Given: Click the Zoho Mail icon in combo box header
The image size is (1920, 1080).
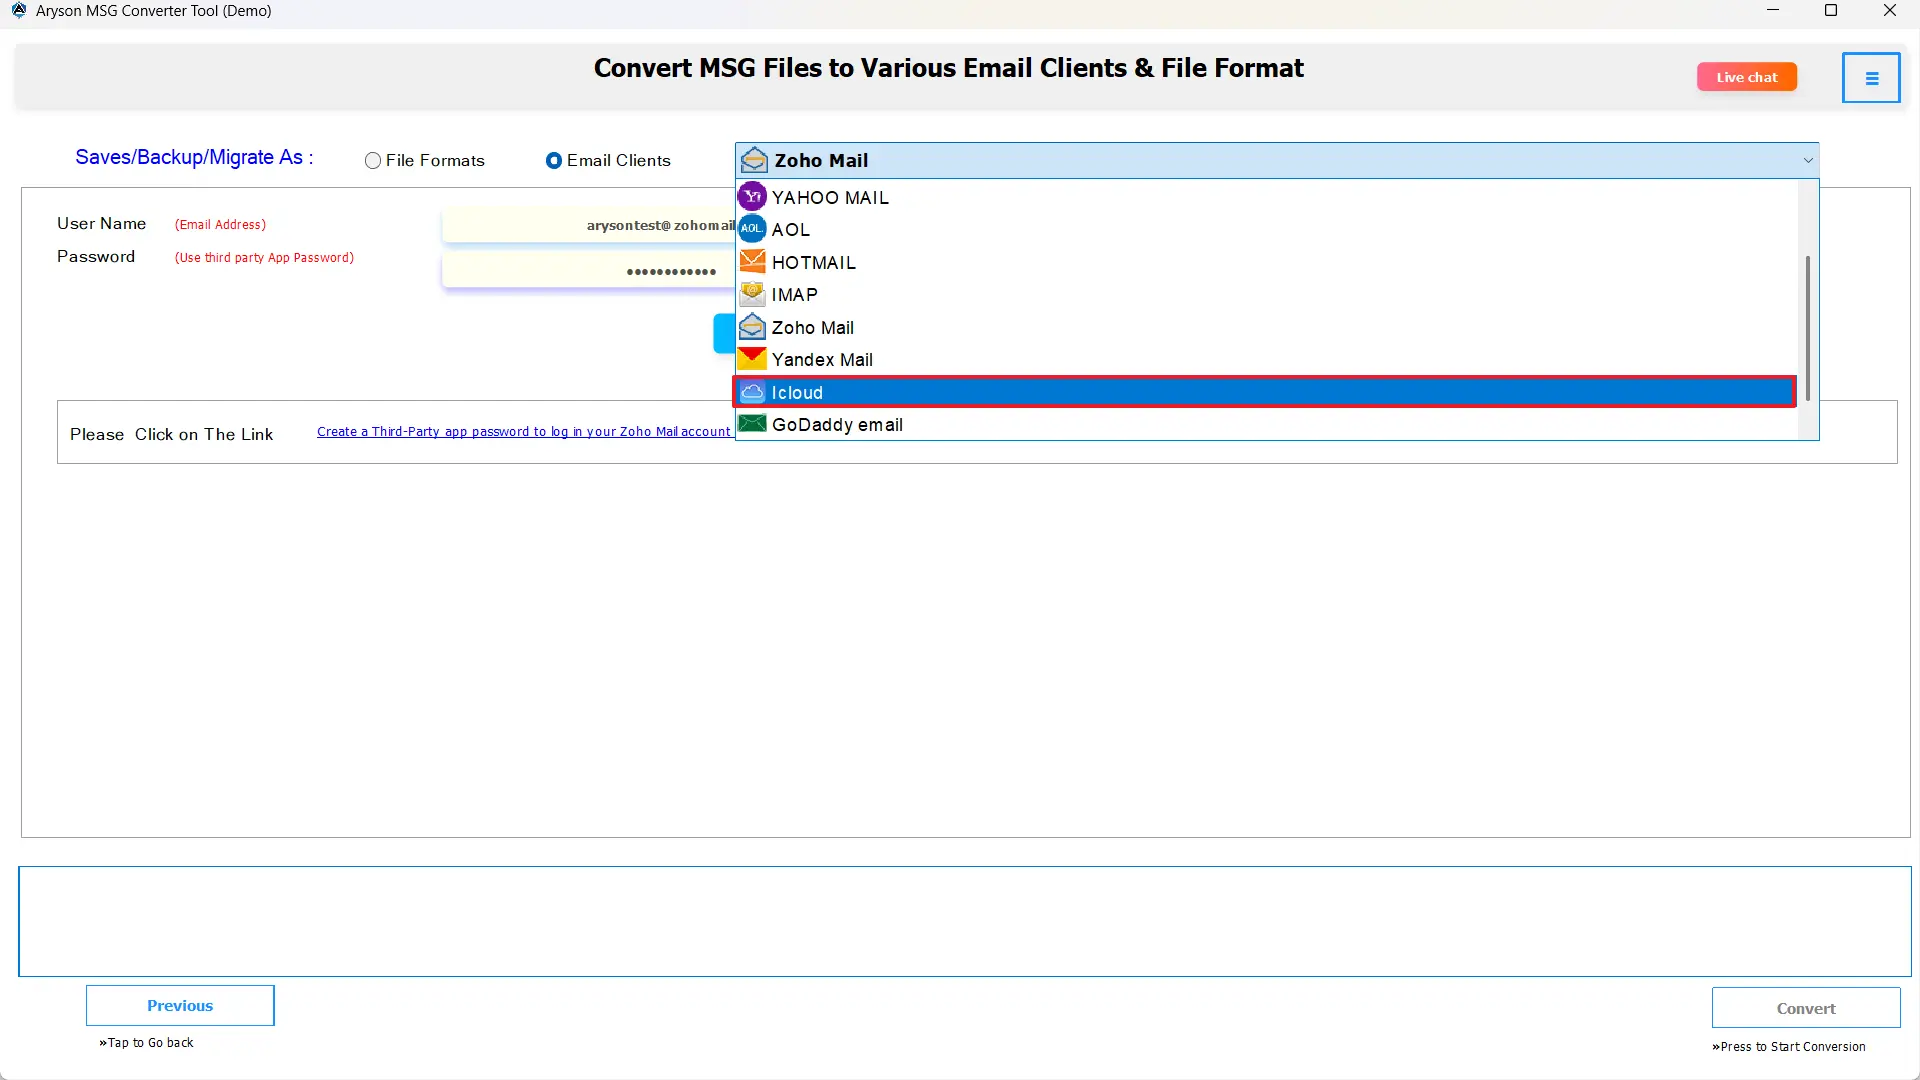Looking at the screenshot, I should click(754, 160).
